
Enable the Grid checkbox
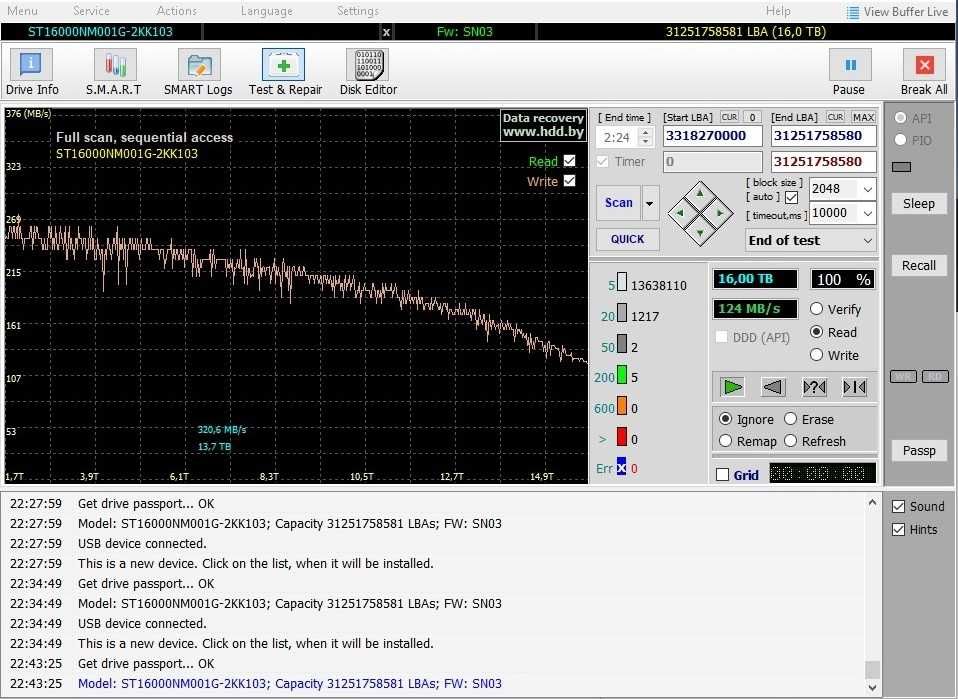722,475
